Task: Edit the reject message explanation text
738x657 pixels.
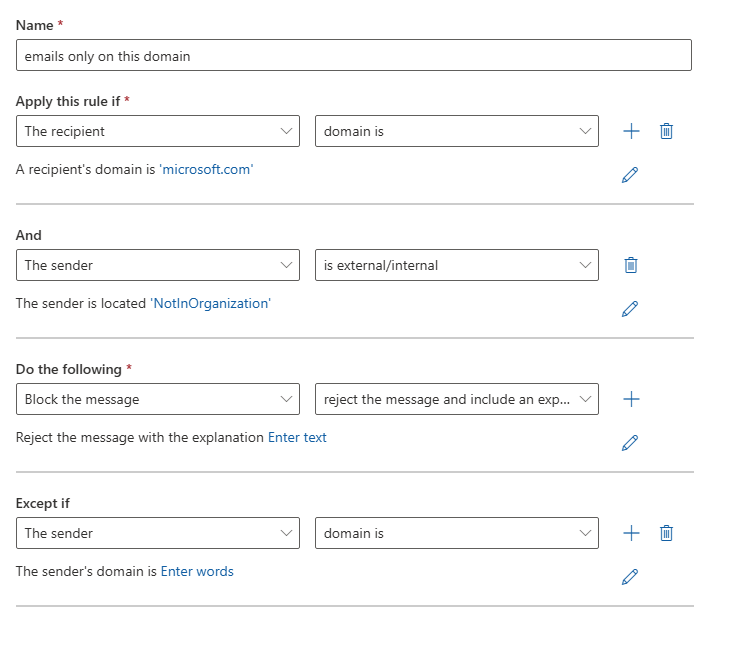Action: 630,443
